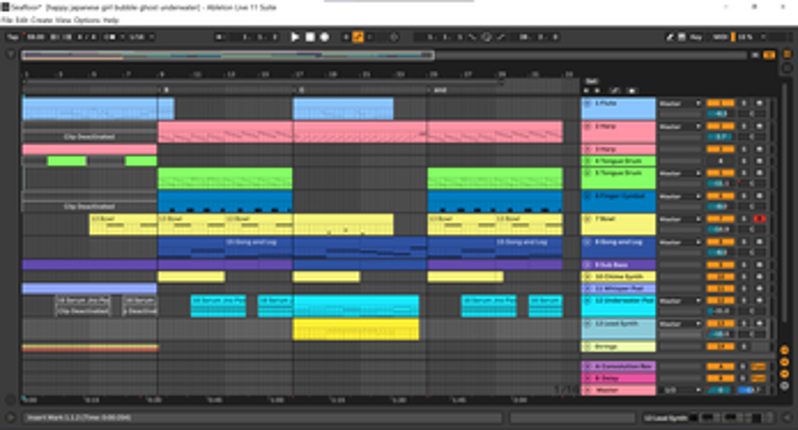Unfold the 9 Sub Bass track
The height and width of the screenshot is (430, 798).
[x=587, y=265]
